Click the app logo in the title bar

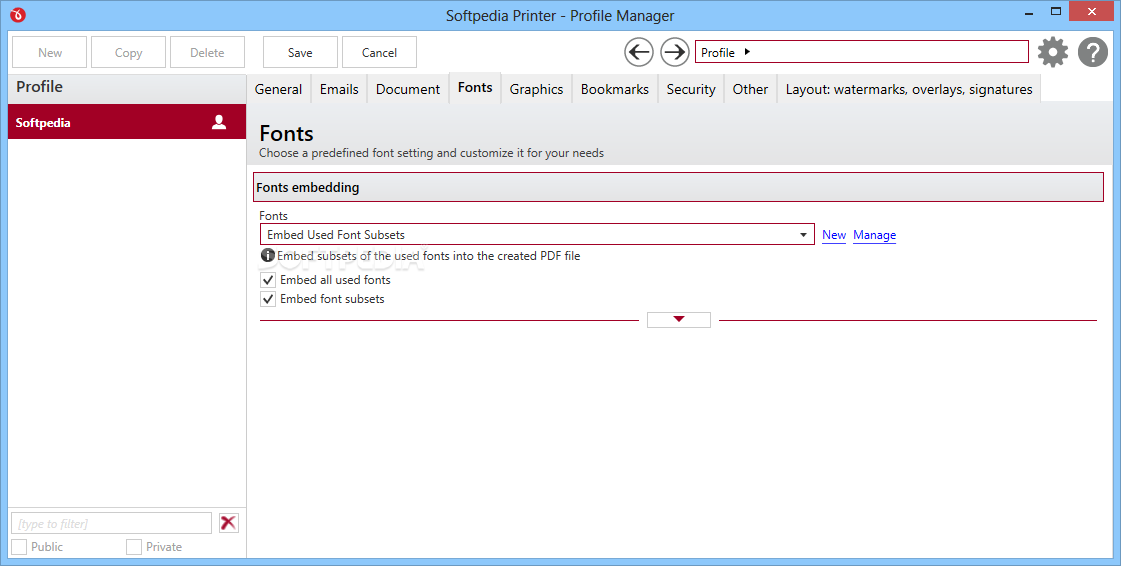pos(18,14)
